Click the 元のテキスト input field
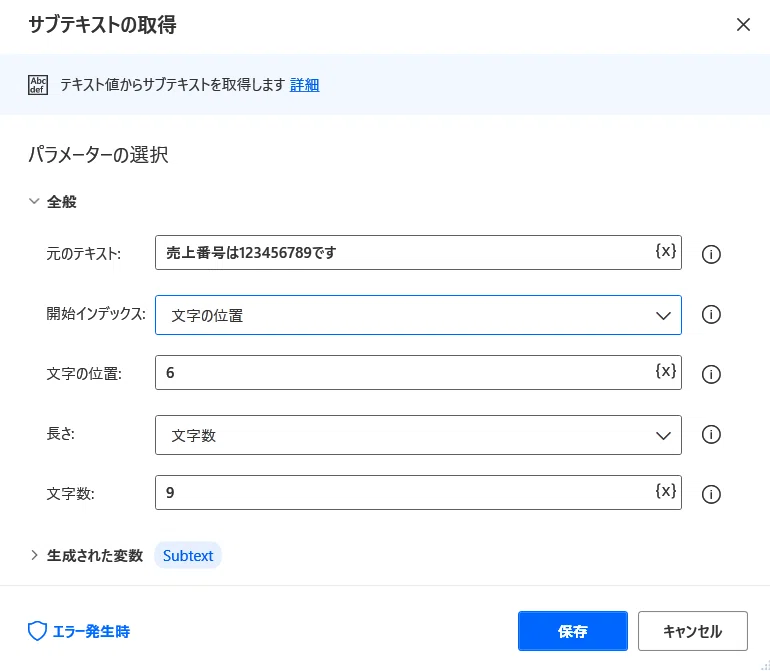The height and width of the screenshot is (671, 770). tap(418, 252)
